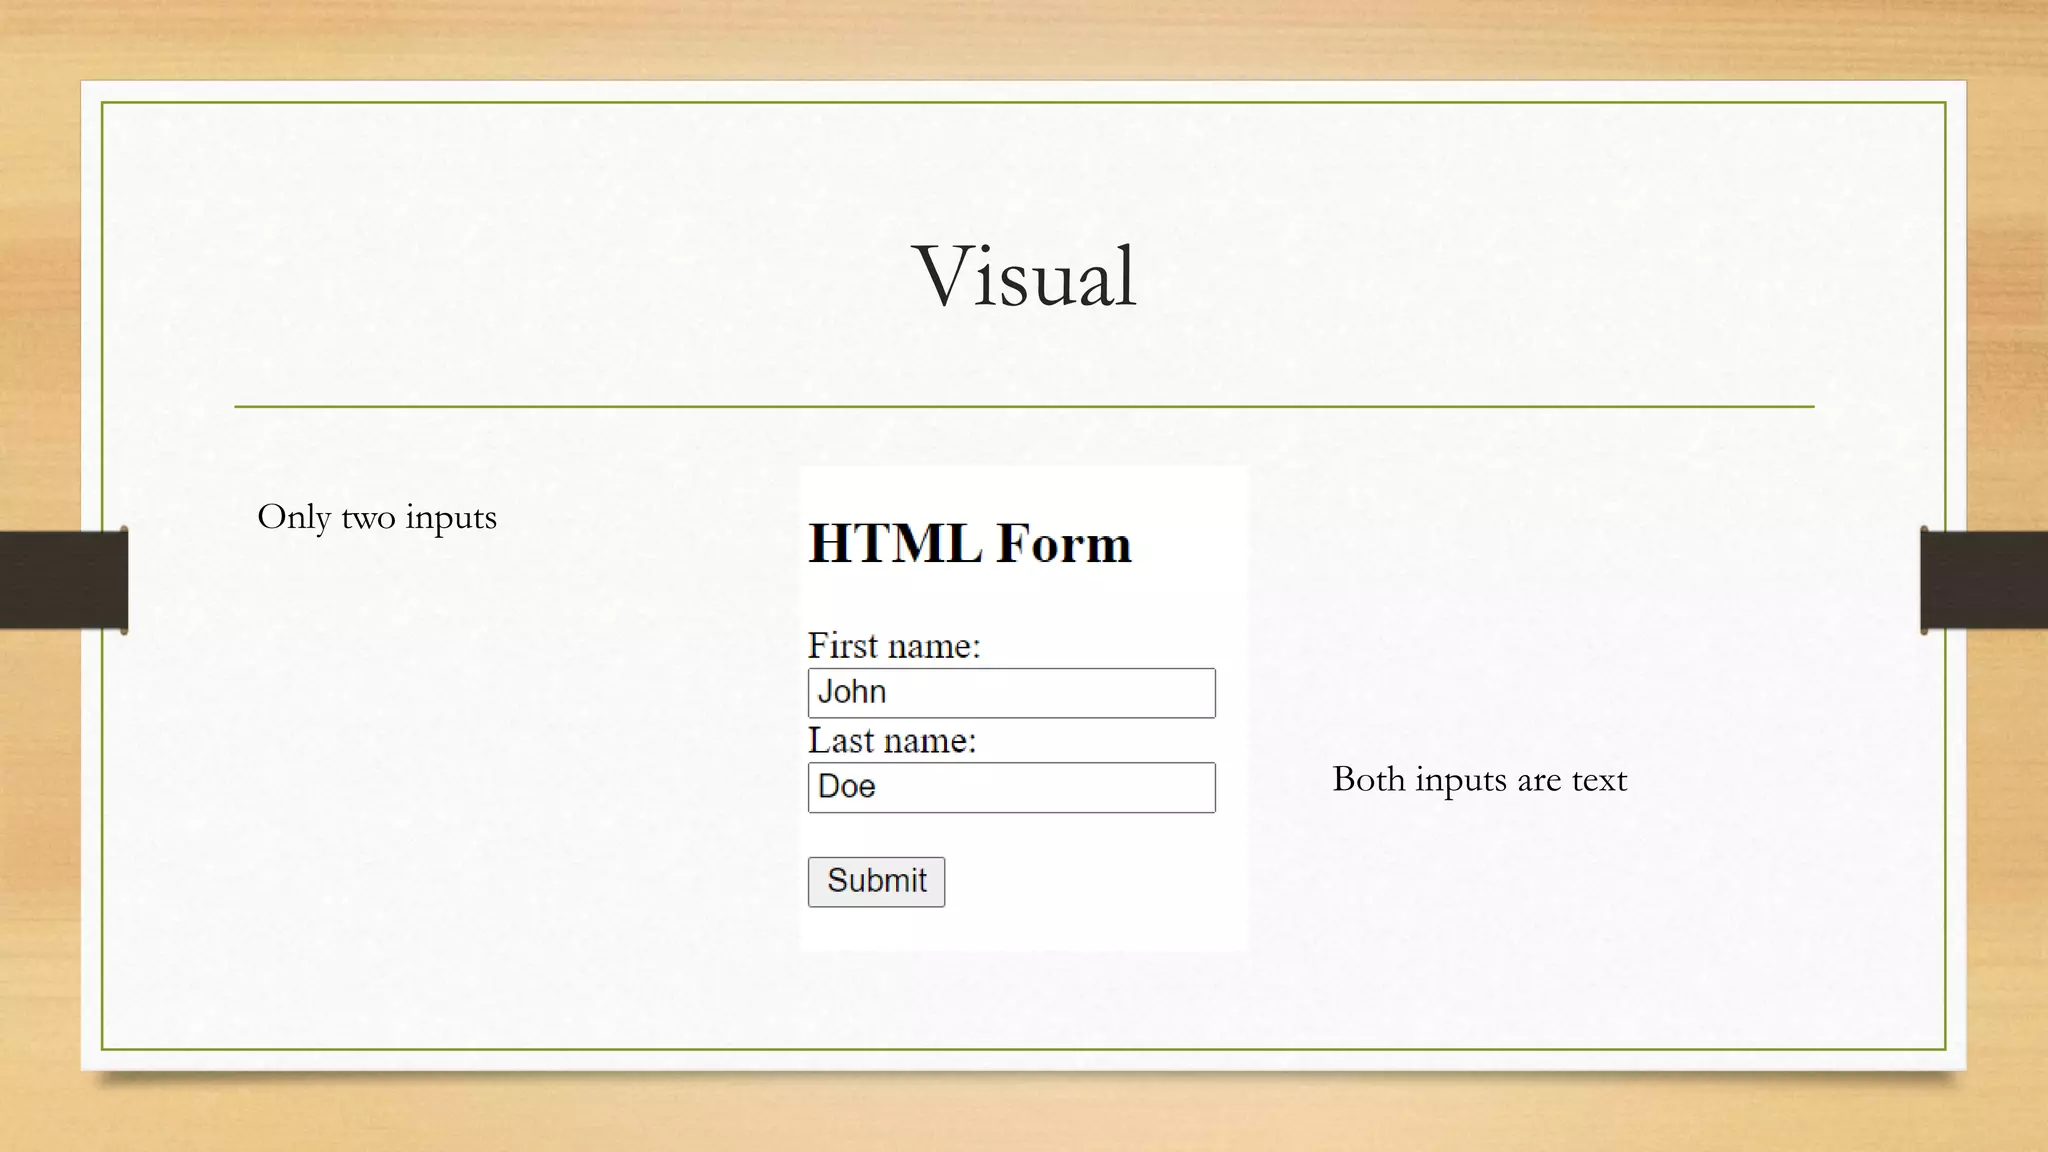The width and height of the screenshot is (2048, 1152).
Task: Click the 'Last name:' label
Action: (x=892, y=741)
